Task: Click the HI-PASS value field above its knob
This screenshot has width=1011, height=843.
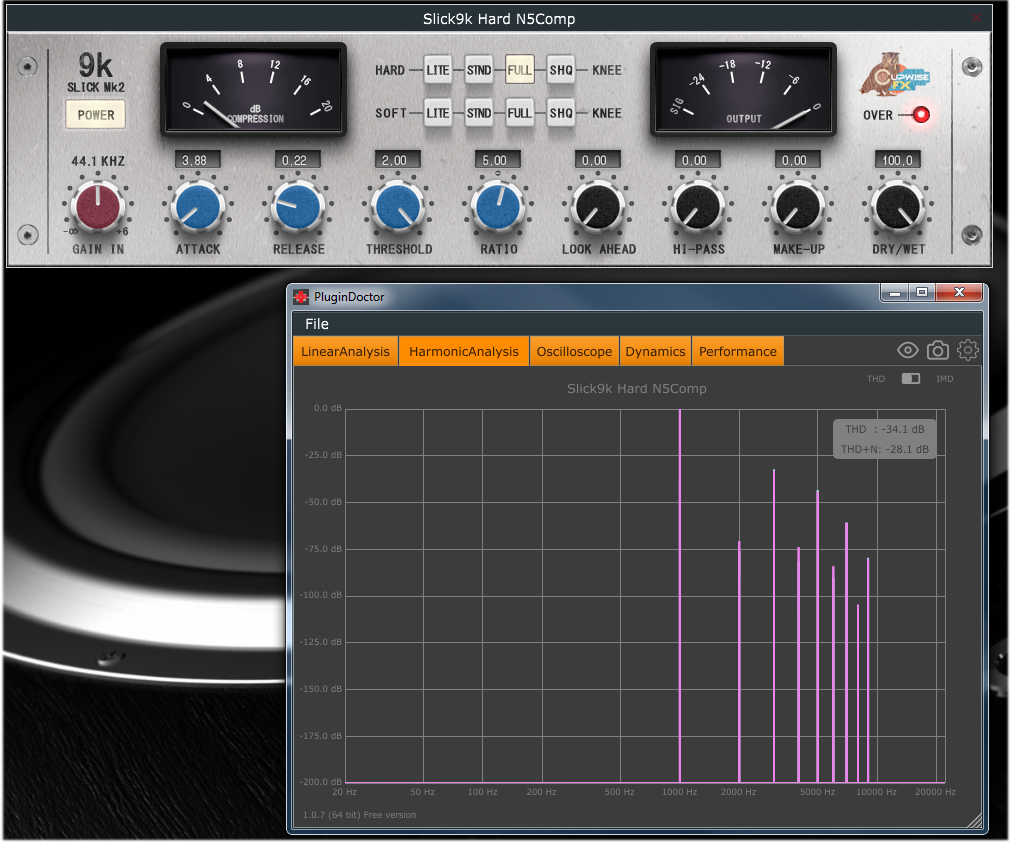Action: [698, 160]
